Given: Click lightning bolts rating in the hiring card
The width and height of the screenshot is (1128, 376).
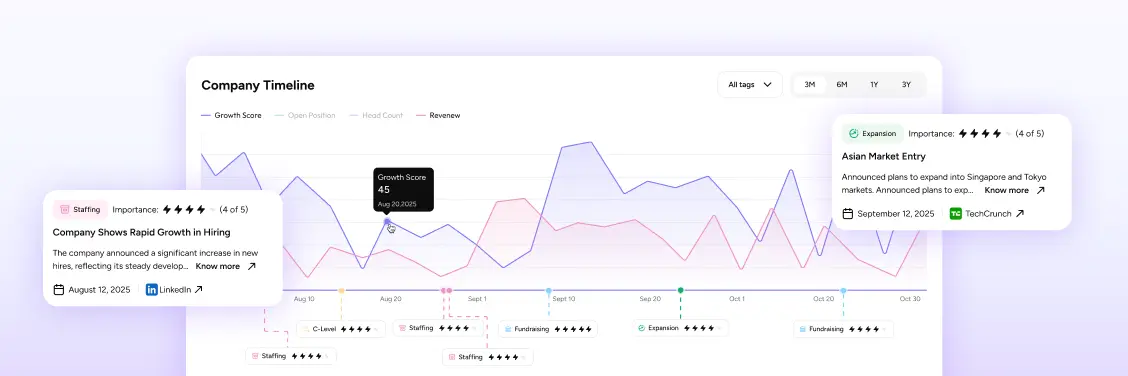Looking at the screenshot, I should (189, 210).
